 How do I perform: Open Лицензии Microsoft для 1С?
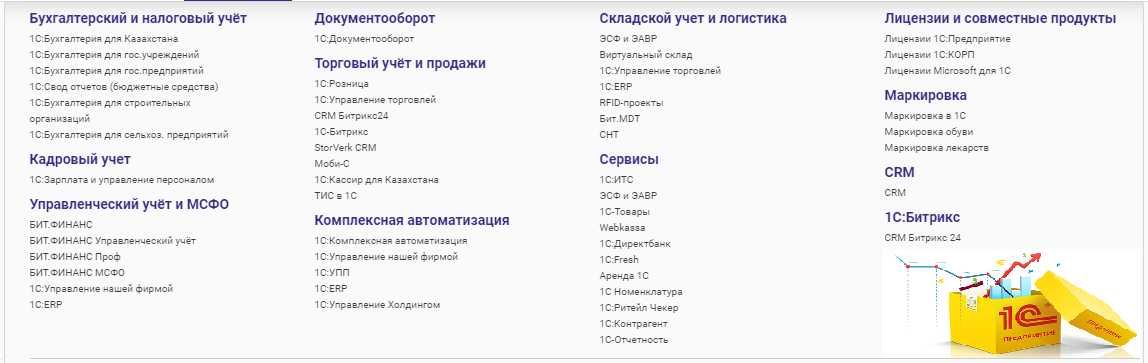click(x=947, y=71)
